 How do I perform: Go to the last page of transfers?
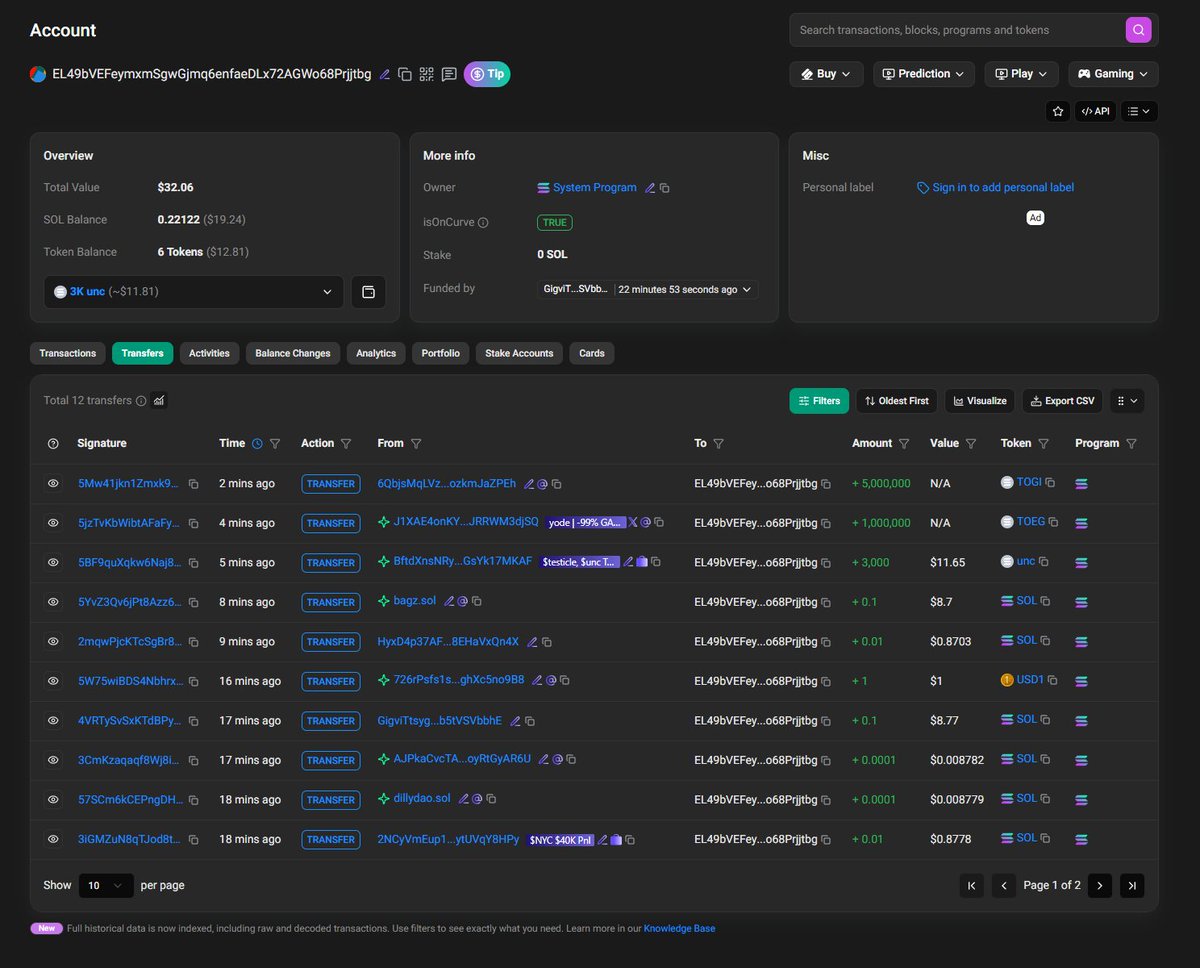1132,885
